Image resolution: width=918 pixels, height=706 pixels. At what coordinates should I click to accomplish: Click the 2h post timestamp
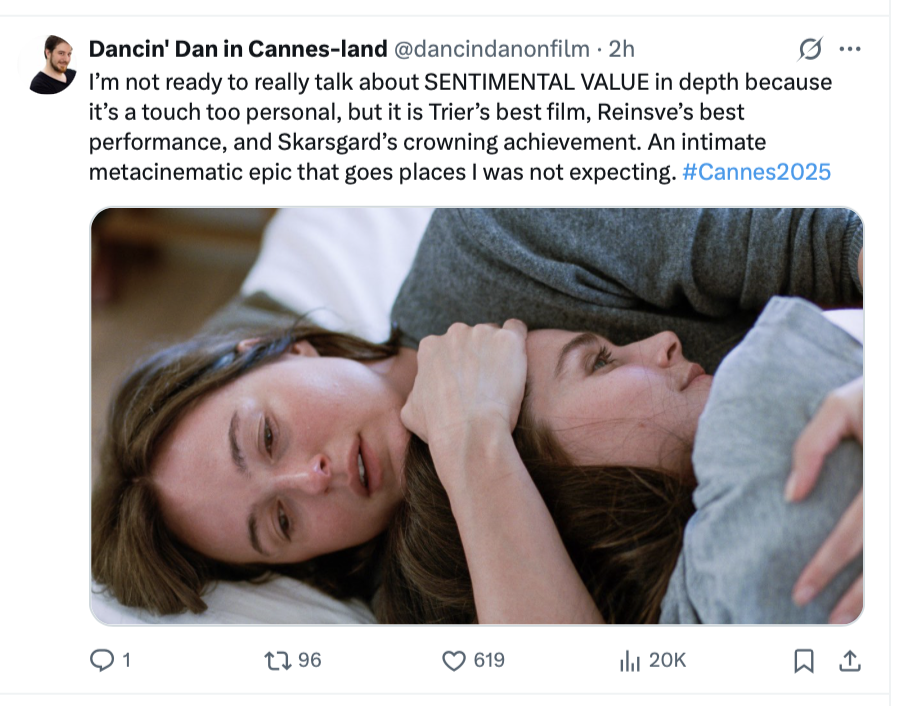(621, 48)
